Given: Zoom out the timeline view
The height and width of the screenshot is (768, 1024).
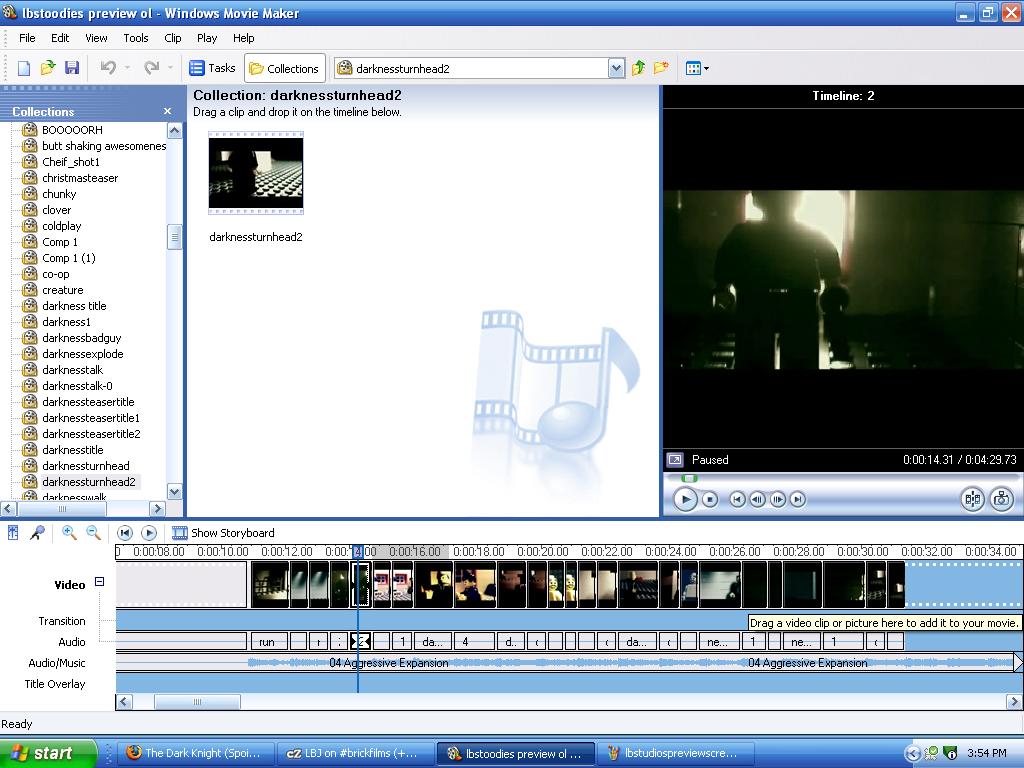Looking at the screenshot, I should pyautogui.click(x=92, y=533).
